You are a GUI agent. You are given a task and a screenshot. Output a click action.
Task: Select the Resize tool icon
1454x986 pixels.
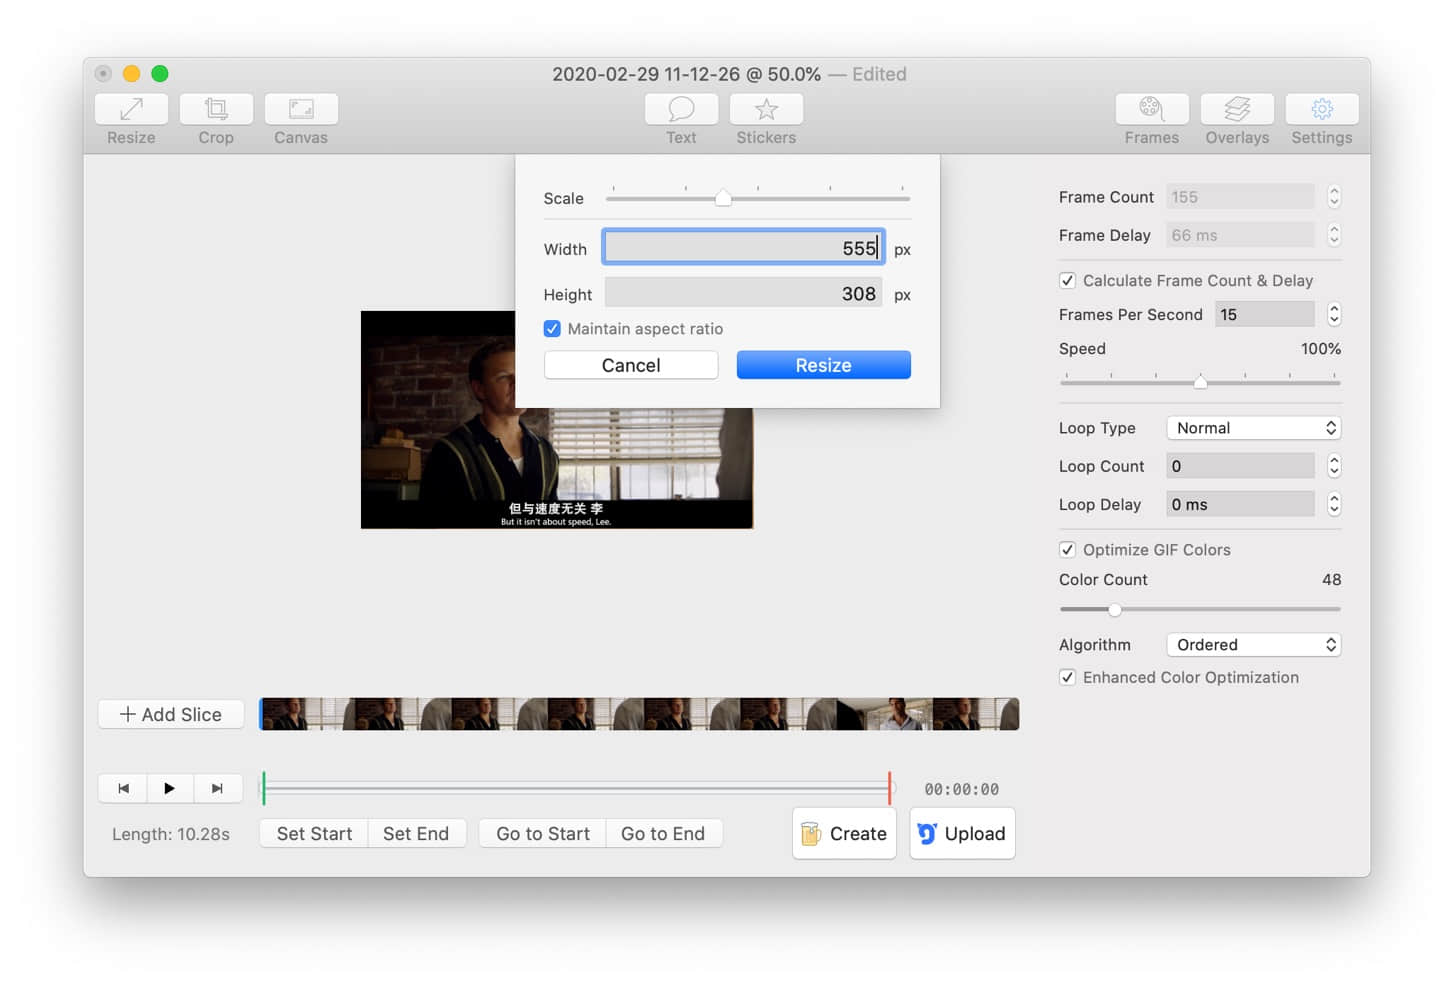(x=131, y=109)
